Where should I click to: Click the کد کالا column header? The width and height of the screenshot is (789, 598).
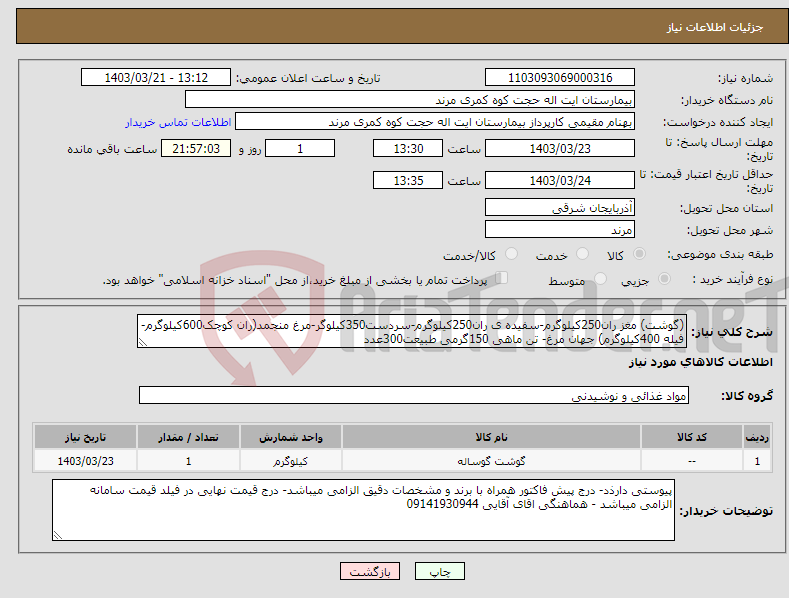(x=692, y=437)
